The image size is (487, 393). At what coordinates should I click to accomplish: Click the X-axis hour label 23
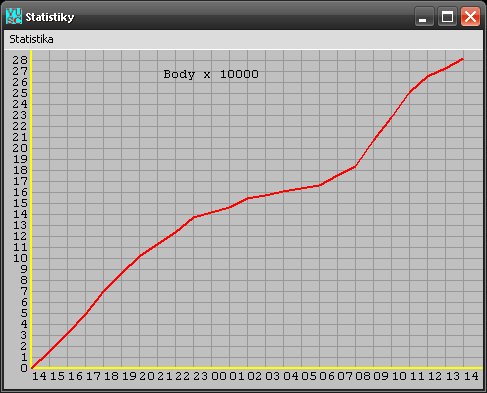(201, 376)
